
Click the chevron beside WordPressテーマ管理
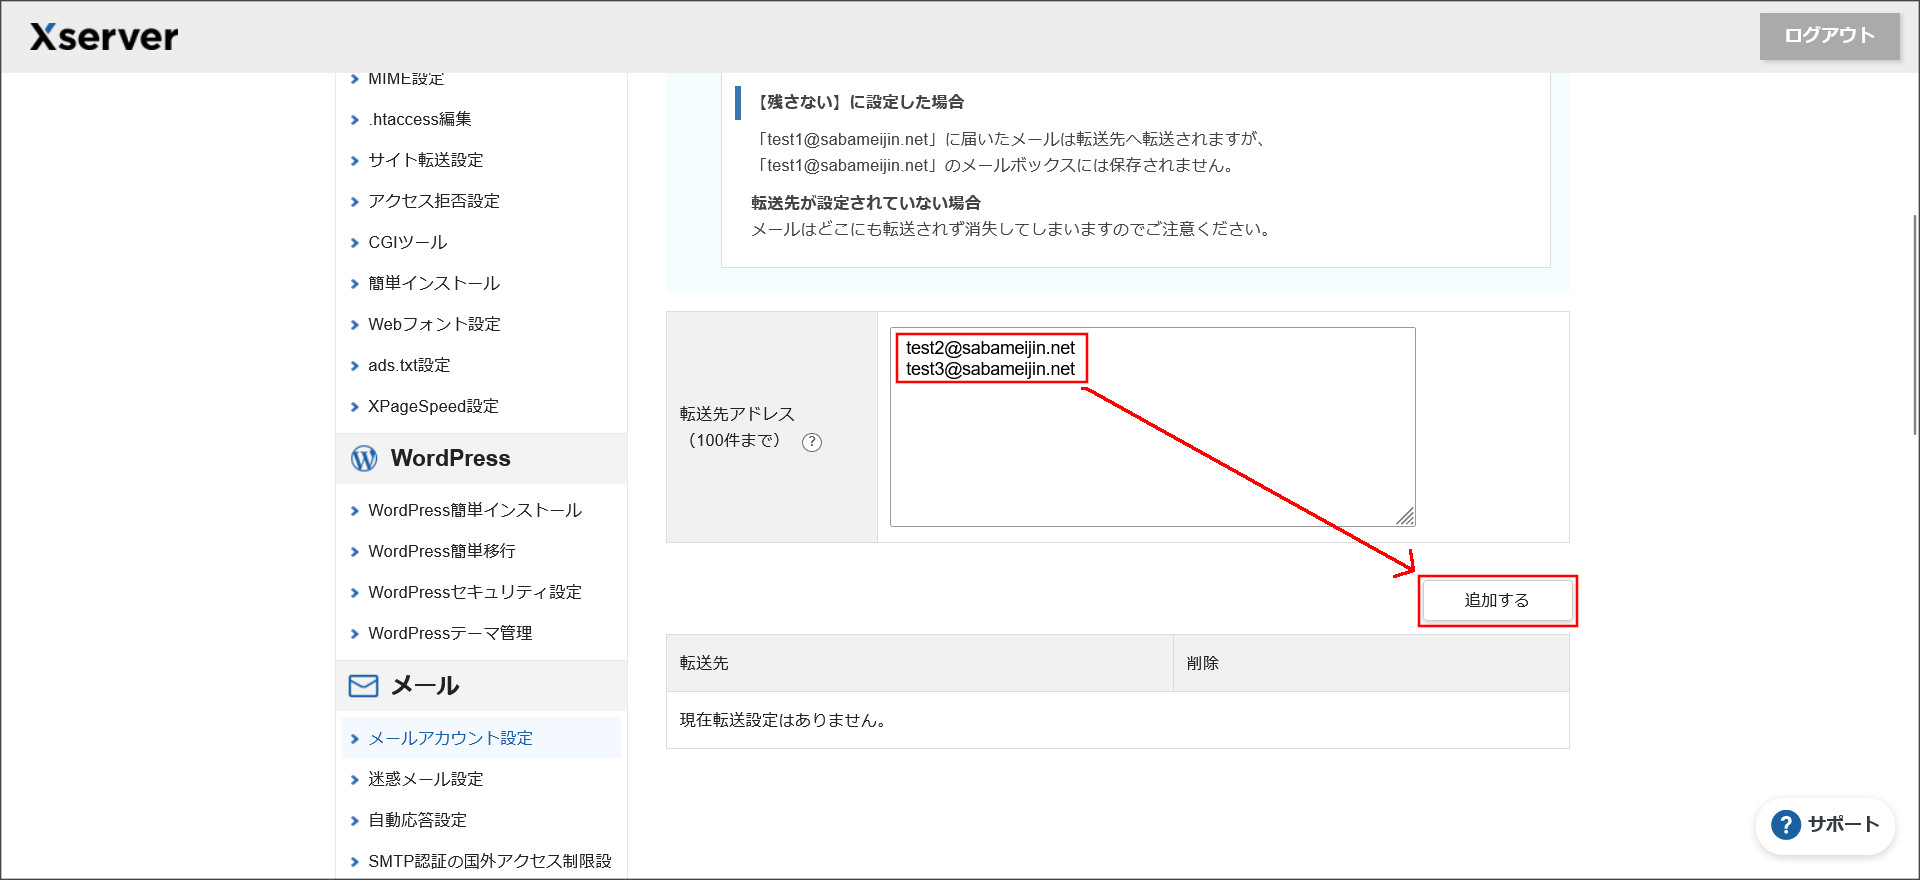tap(354, 634)
